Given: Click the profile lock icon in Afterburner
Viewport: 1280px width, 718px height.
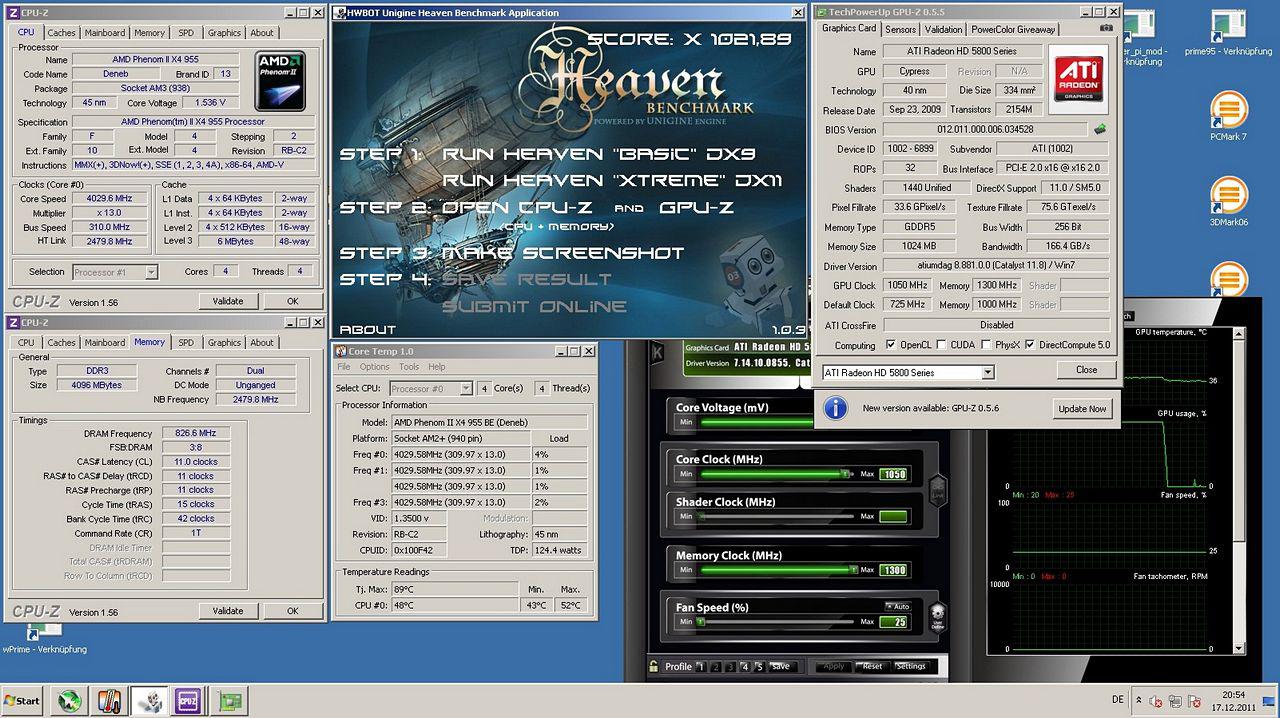Looking at the screenshot, I should pyautogui.click(x=653, y=666).
